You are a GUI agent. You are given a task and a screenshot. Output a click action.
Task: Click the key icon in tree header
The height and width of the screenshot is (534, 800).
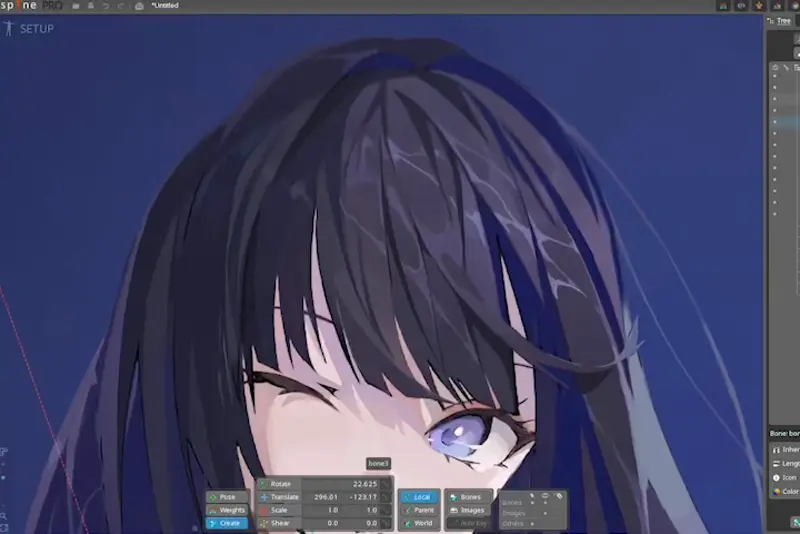click(x=786, y=67)
